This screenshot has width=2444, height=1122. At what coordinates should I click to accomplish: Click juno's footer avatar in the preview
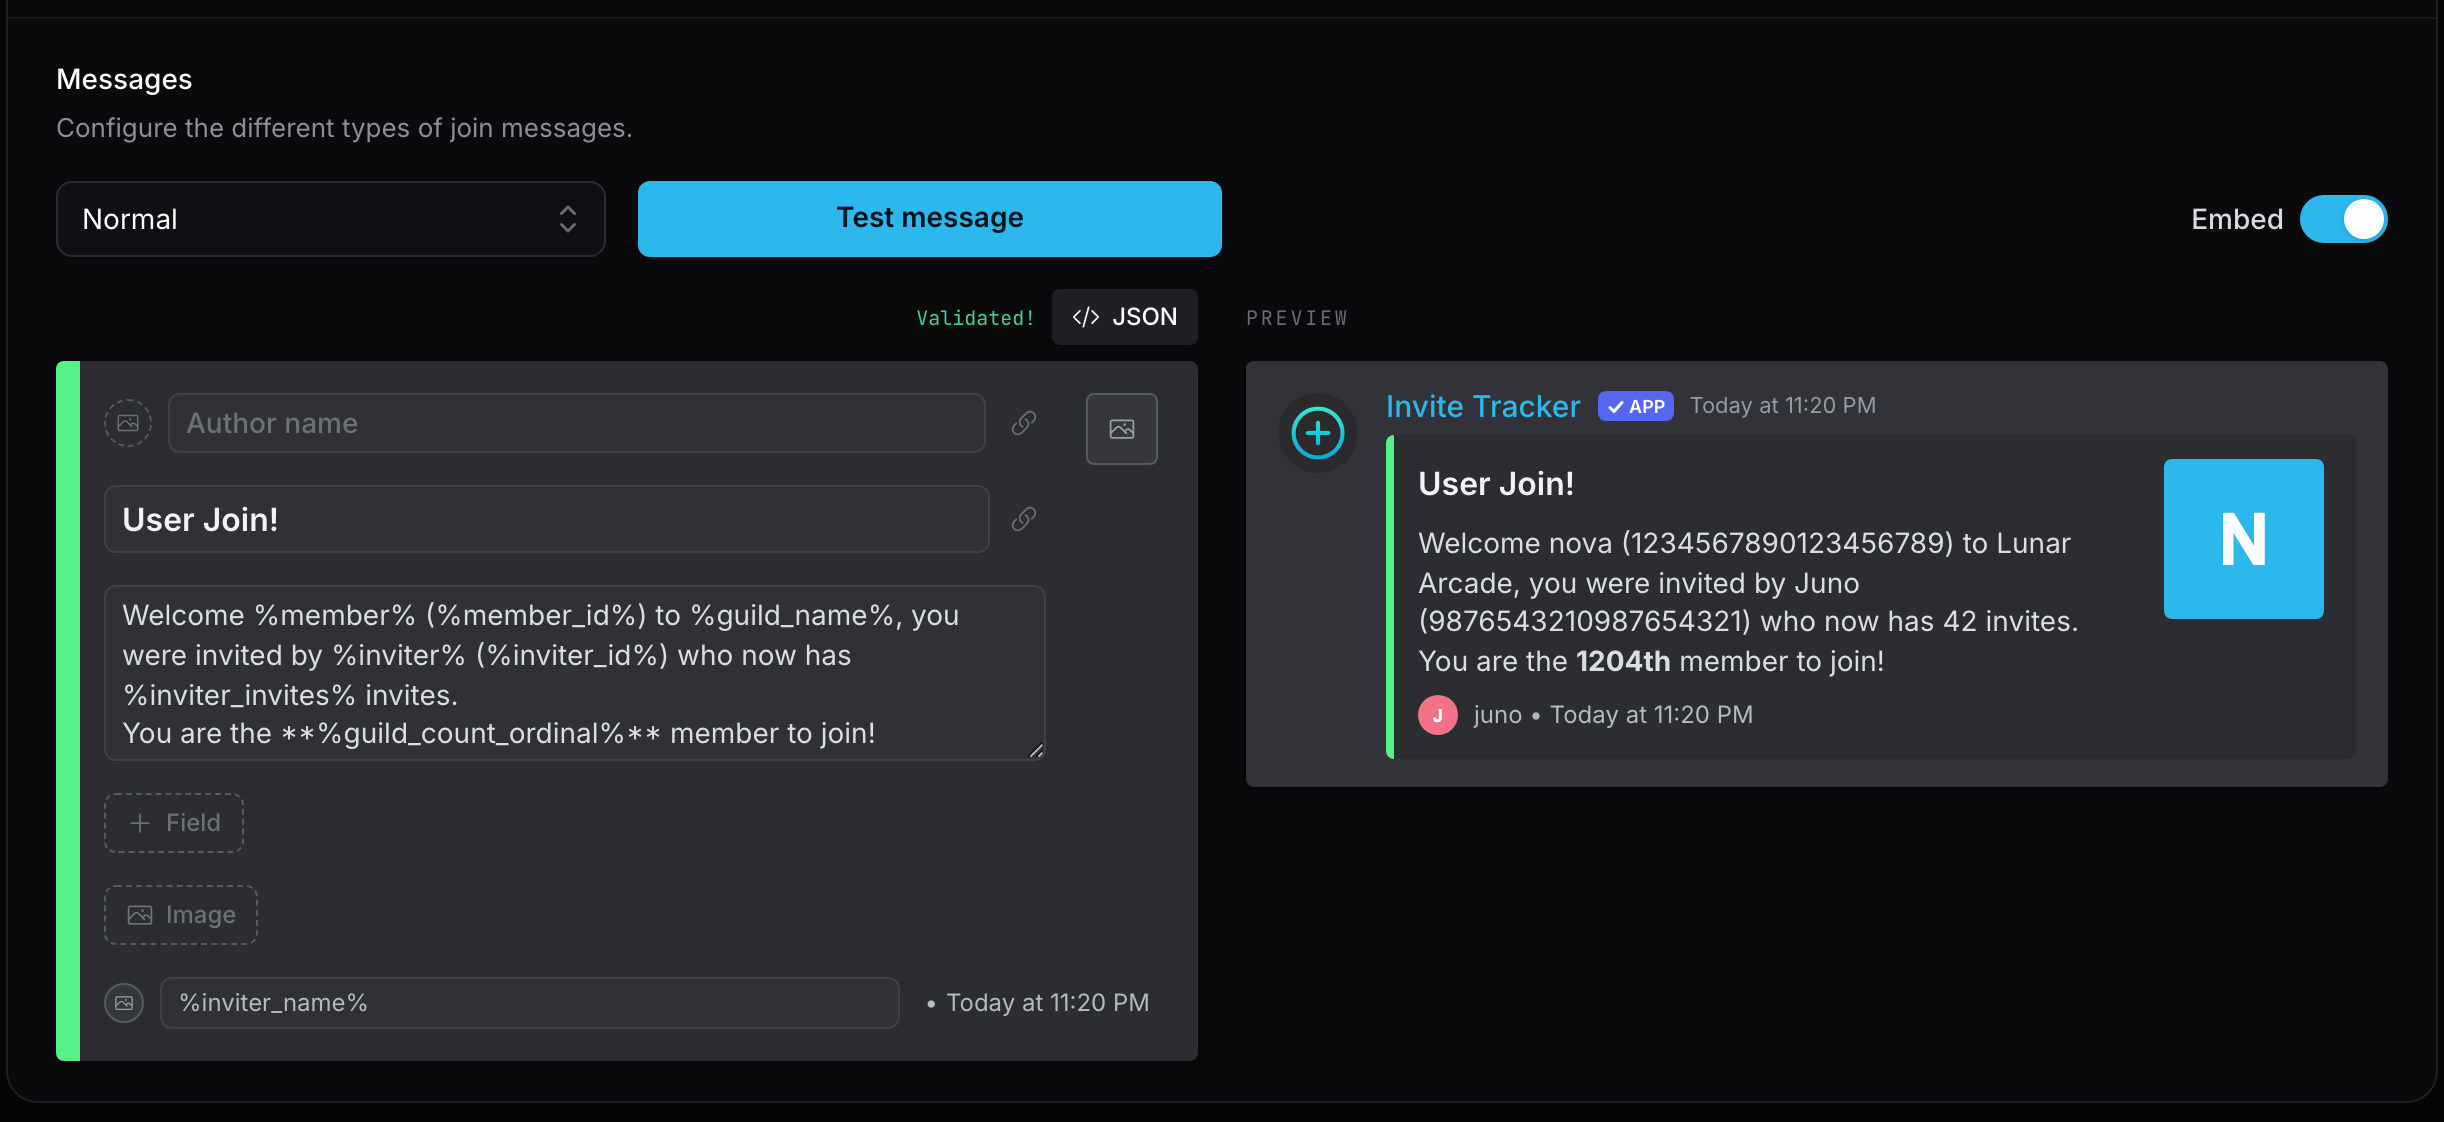coord(1438,715)
